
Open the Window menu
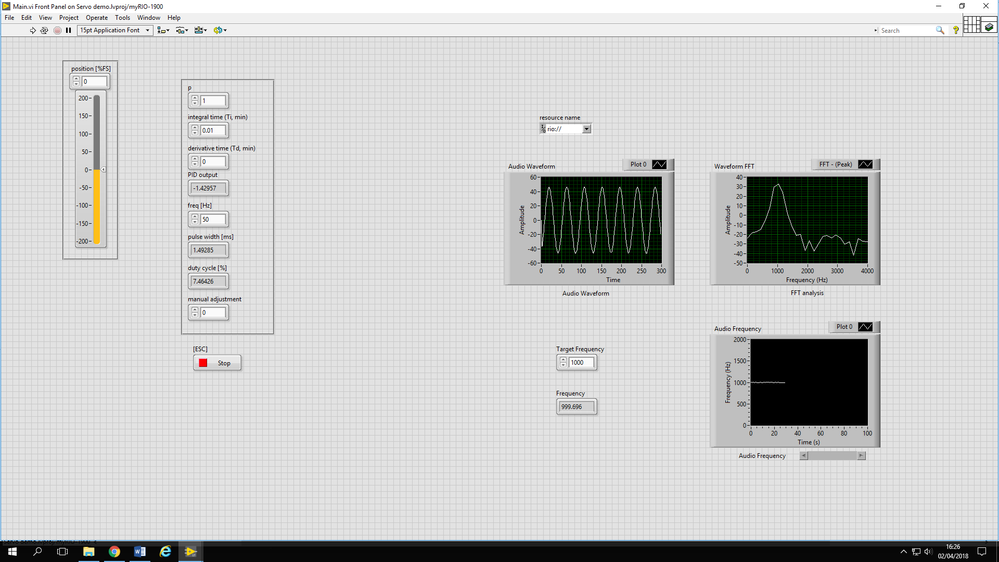click(x=148, y=18)
